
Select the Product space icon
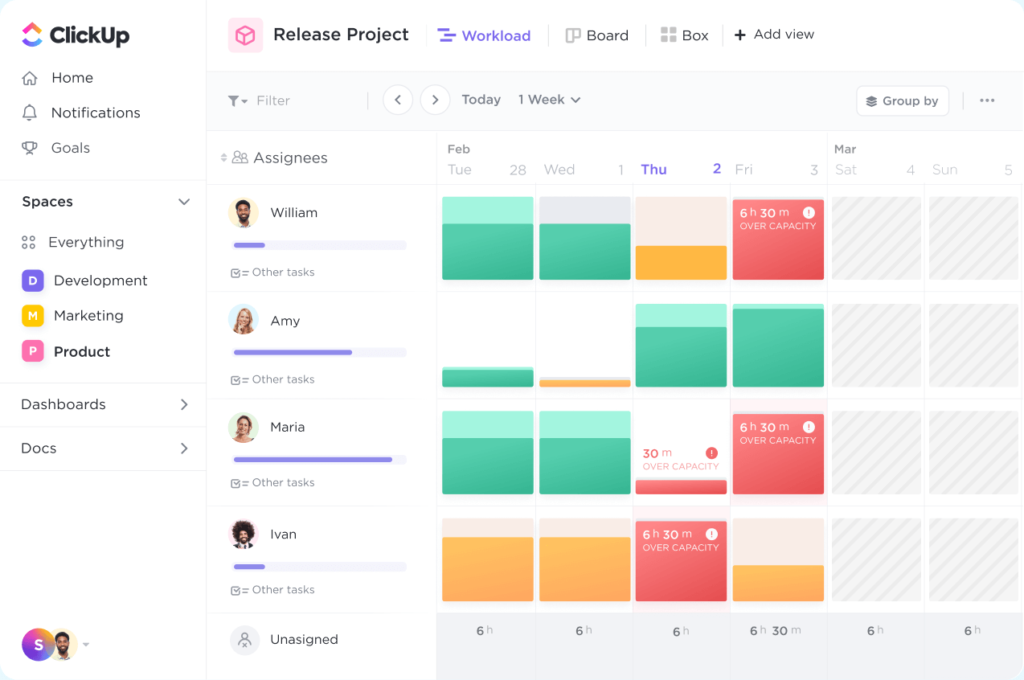point(31,351)
